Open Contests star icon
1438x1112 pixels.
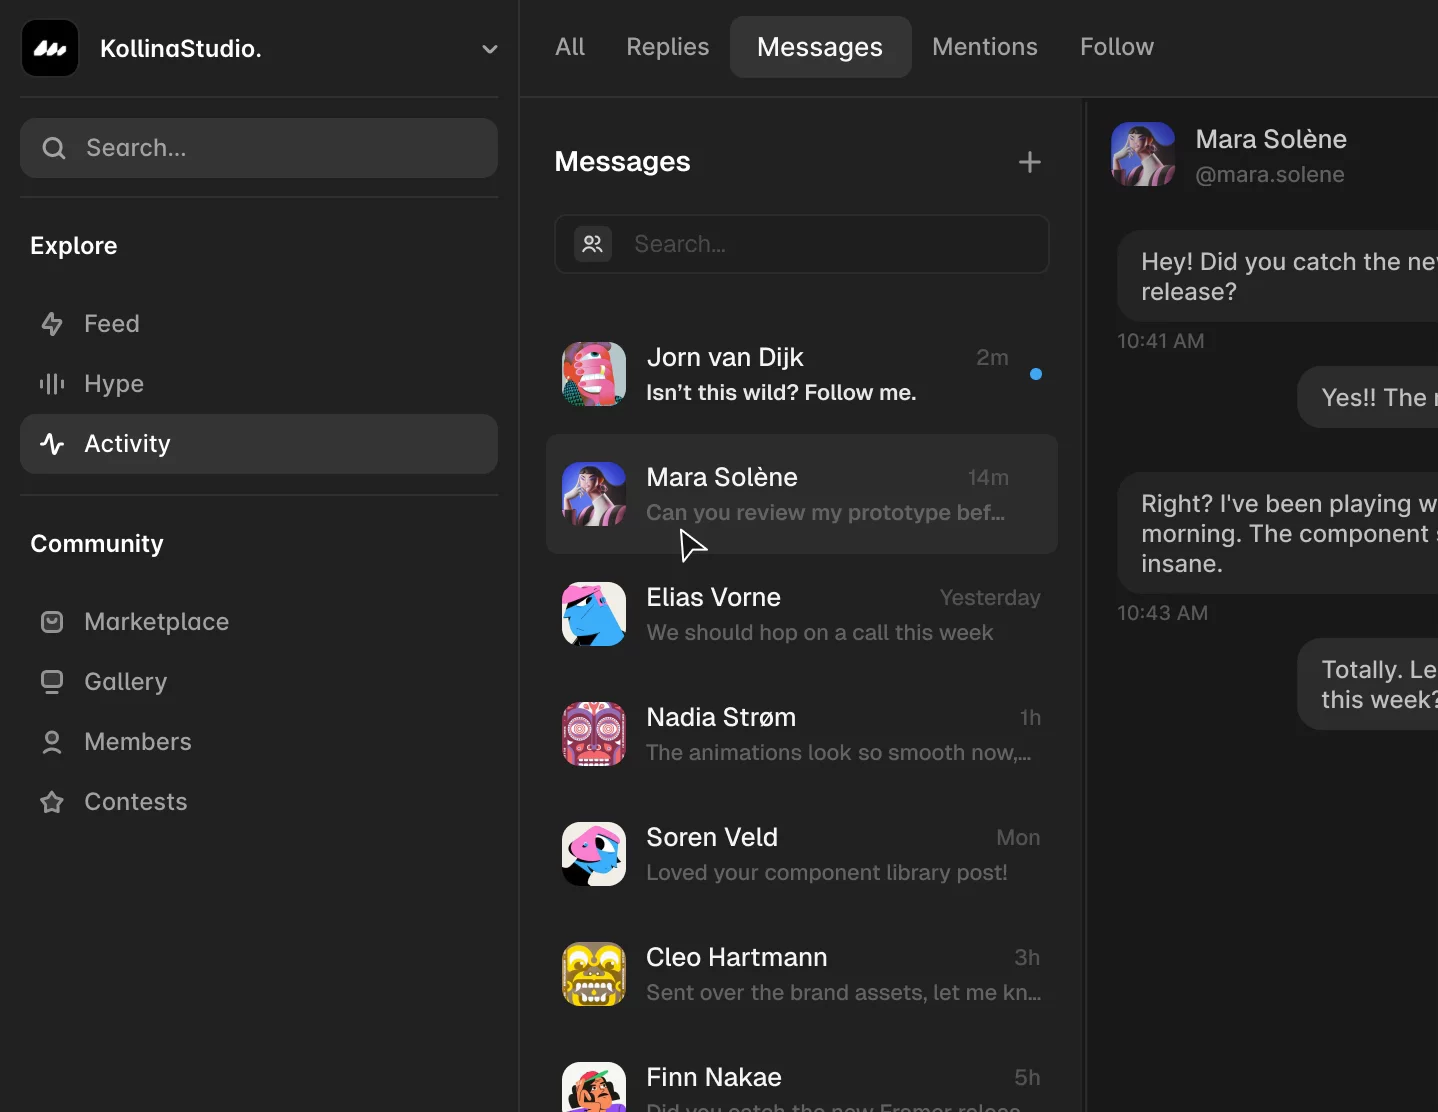[x=52, y=802]
